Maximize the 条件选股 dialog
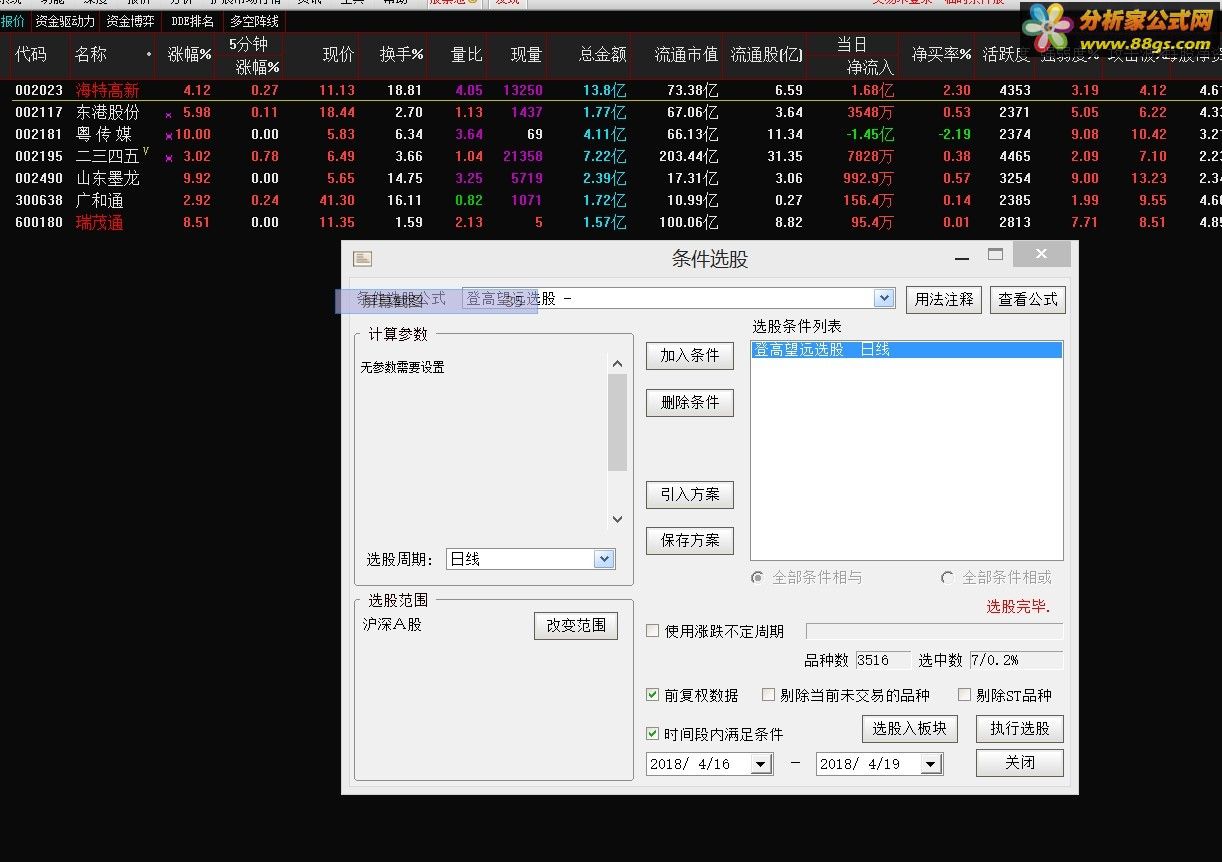1222x862 pixels. coord(995,255)
